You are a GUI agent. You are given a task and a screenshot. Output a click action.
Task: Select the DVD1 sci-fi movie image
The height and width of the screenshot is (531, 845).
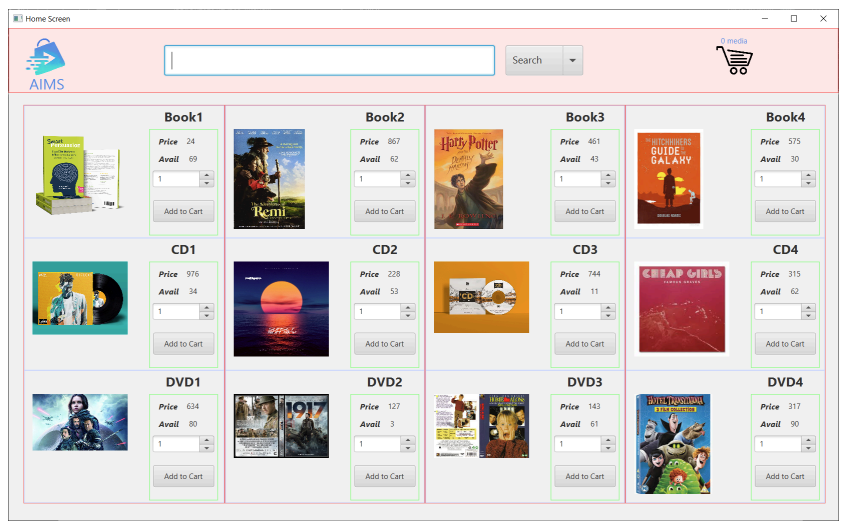point(80,422)
